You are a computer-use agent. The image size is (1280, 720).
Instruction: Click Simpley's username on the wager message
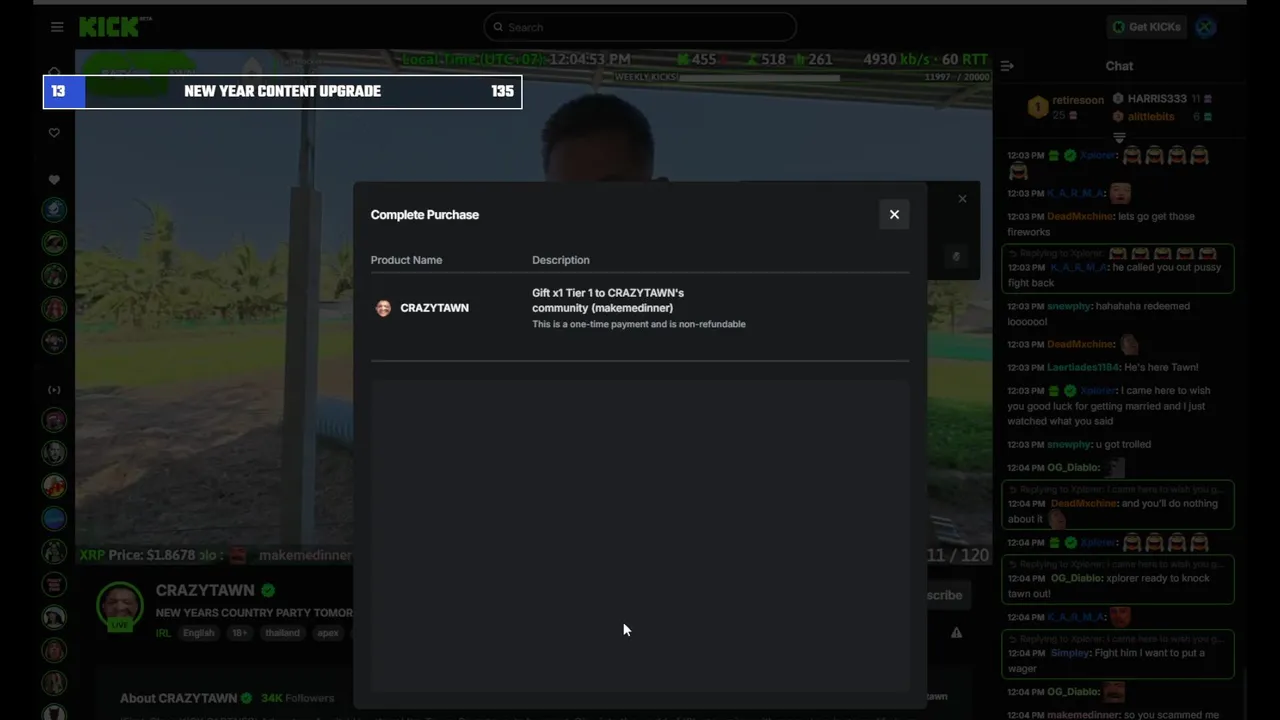point(1070,653)
